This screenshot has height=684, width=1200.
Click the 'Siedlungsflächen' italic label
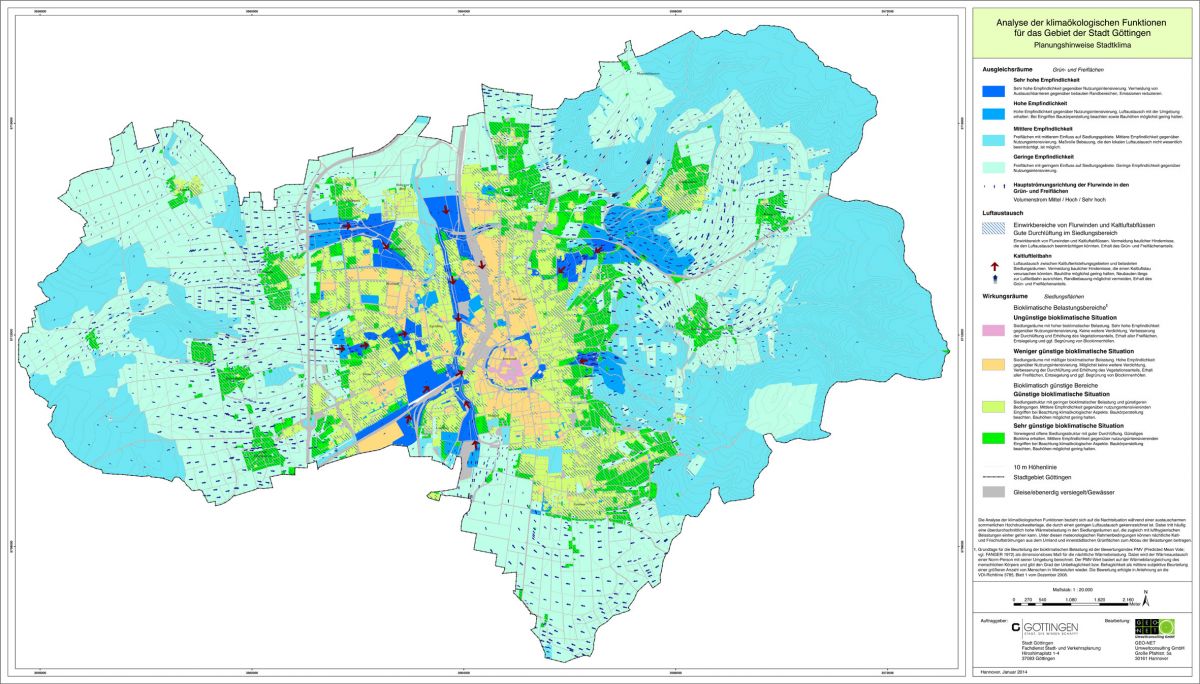click(x=1065, y=297)
